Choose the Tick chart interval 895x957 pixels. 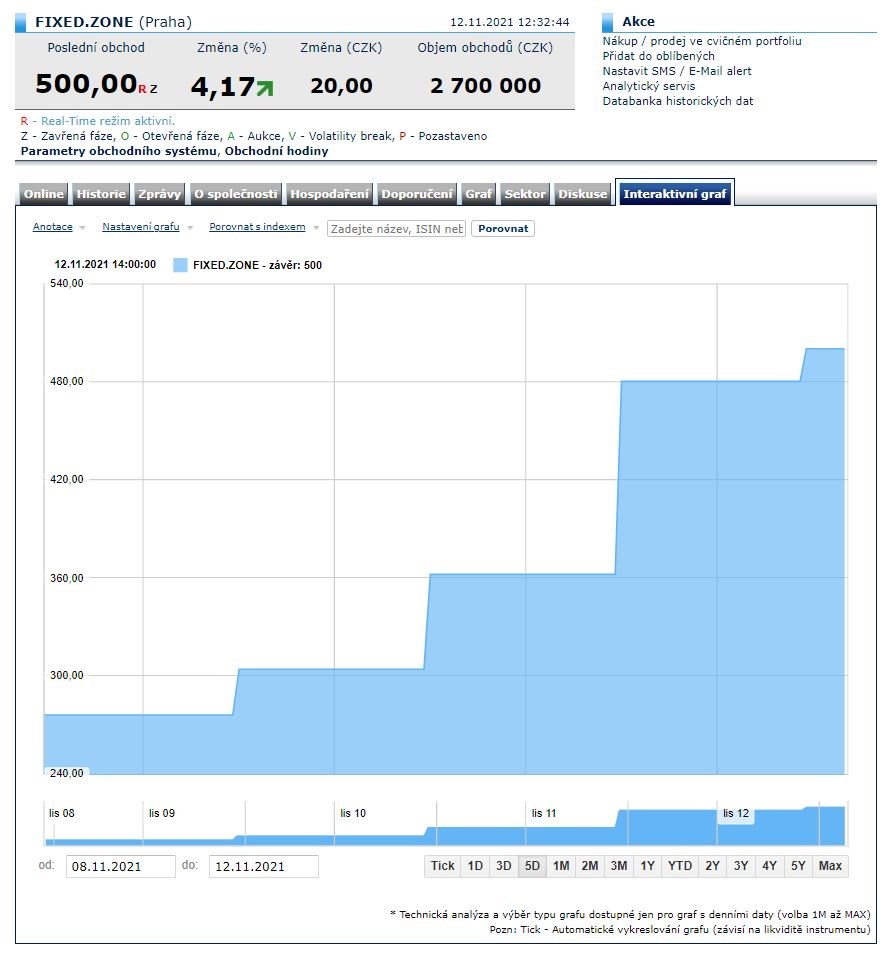tap(442, 866)
